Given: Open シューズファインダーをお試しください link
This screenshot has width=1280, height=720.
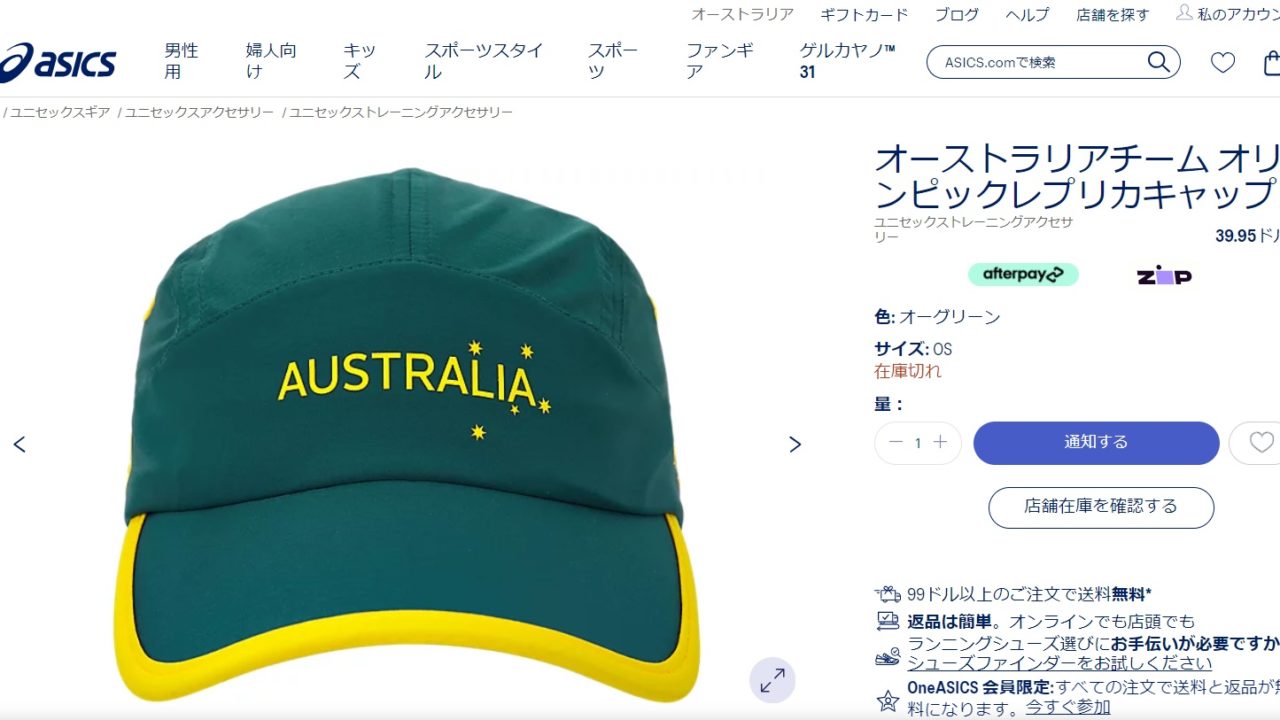Looking at the screenshot, I should [x=1059, y=663].
